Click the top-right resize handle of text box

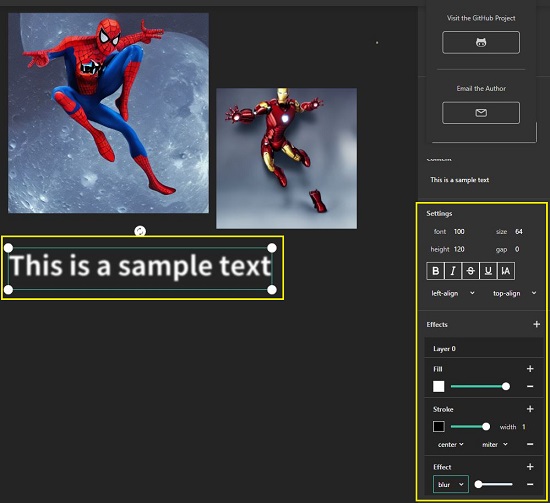pos(272,248)
